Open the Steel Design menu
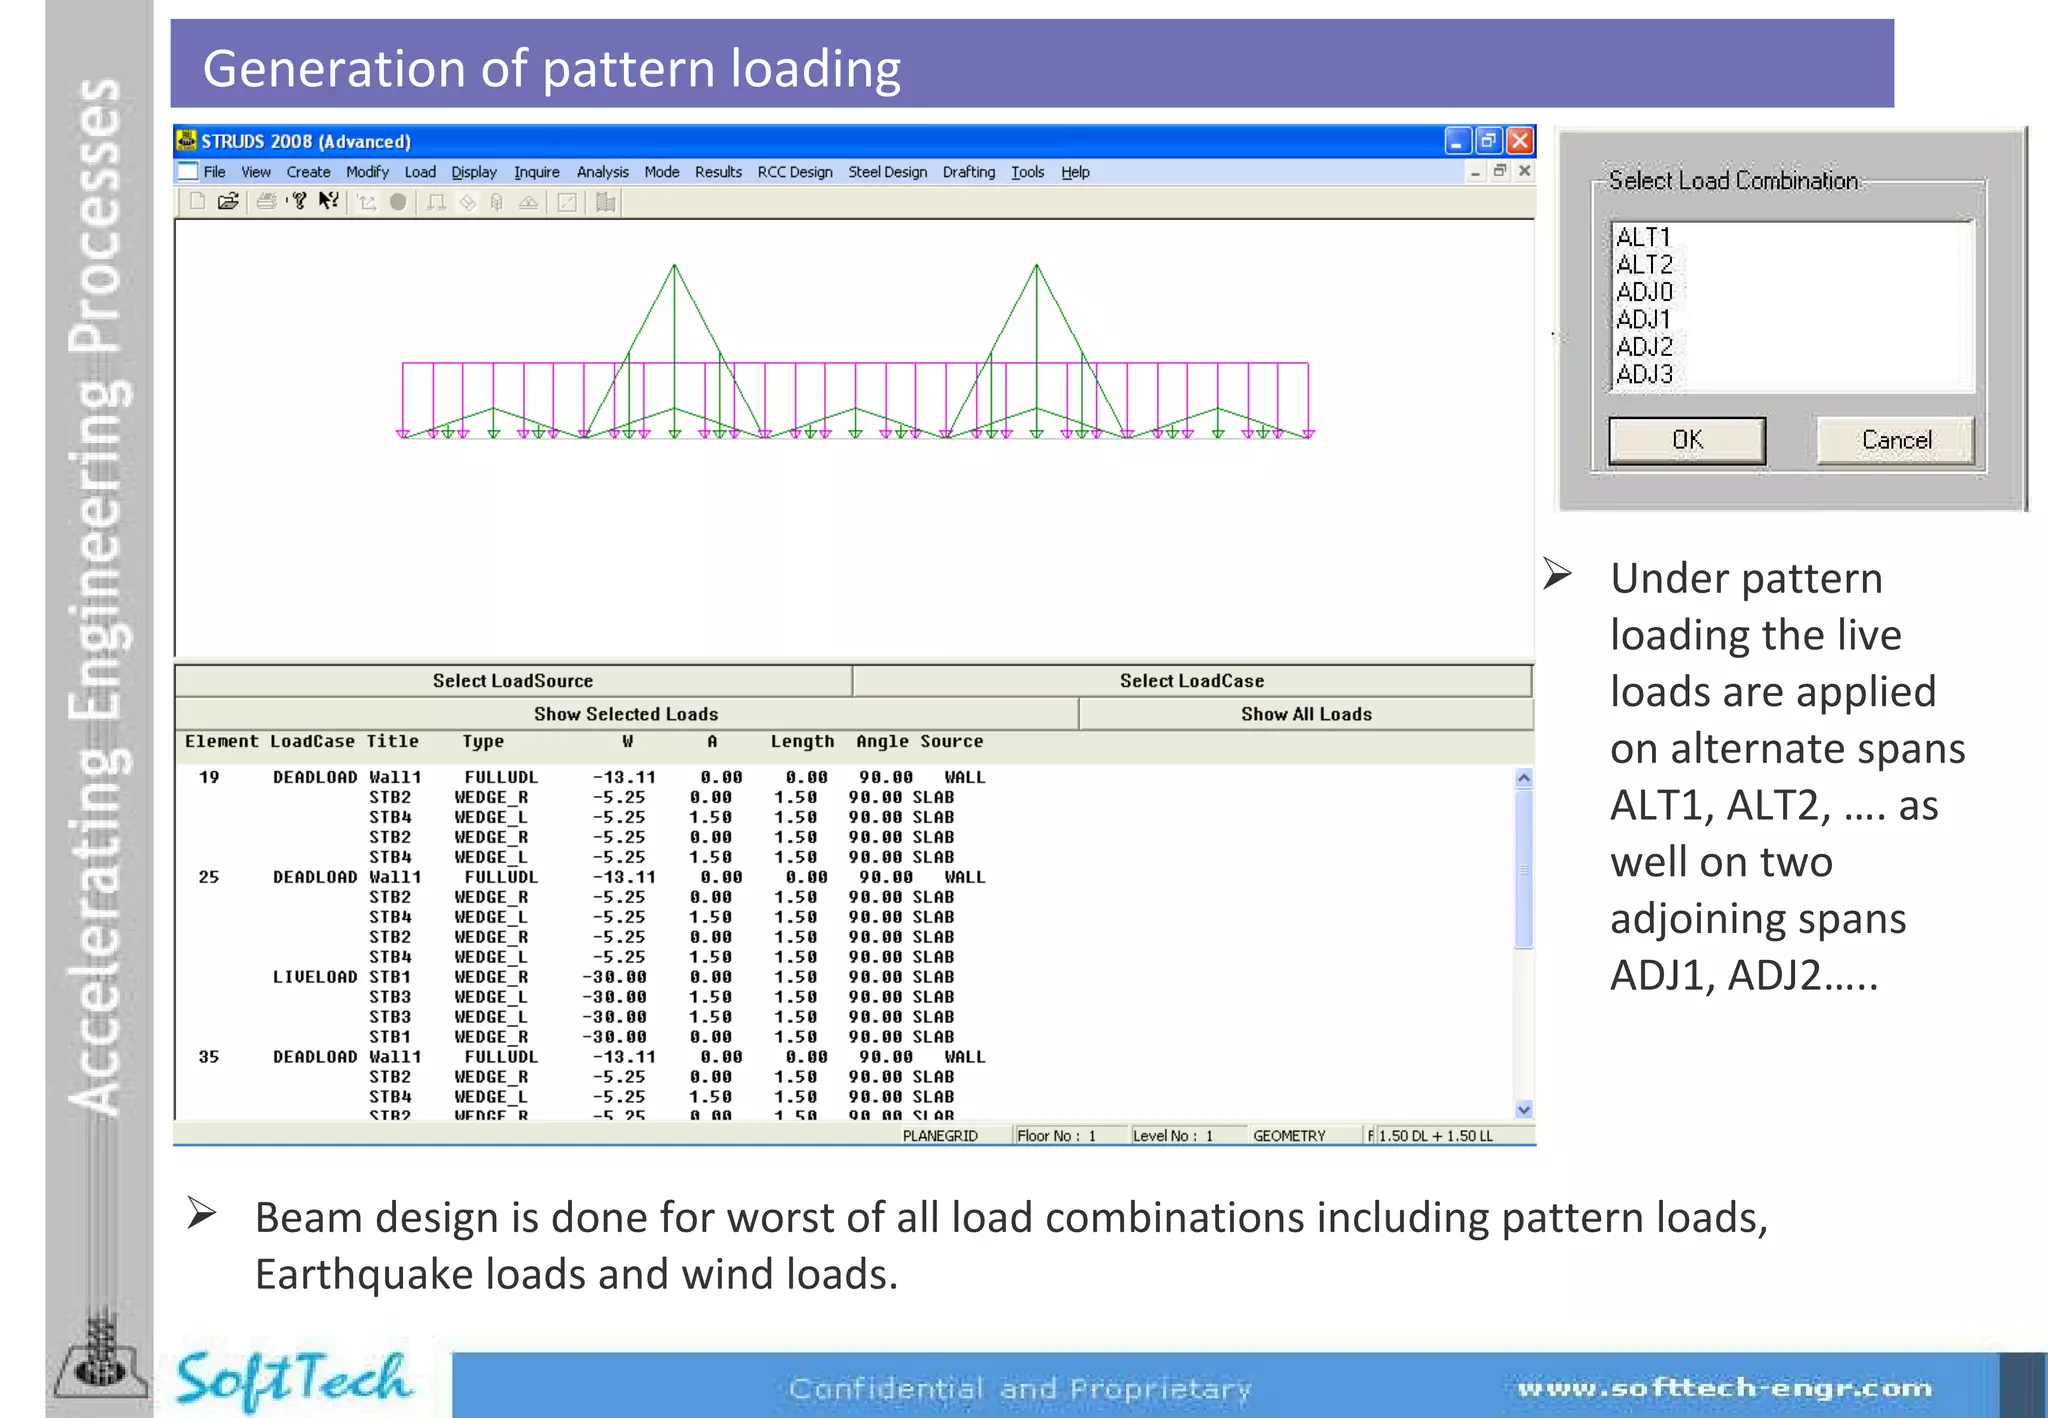Viewport: 2048px width, 1418px height. coord(888,172)
